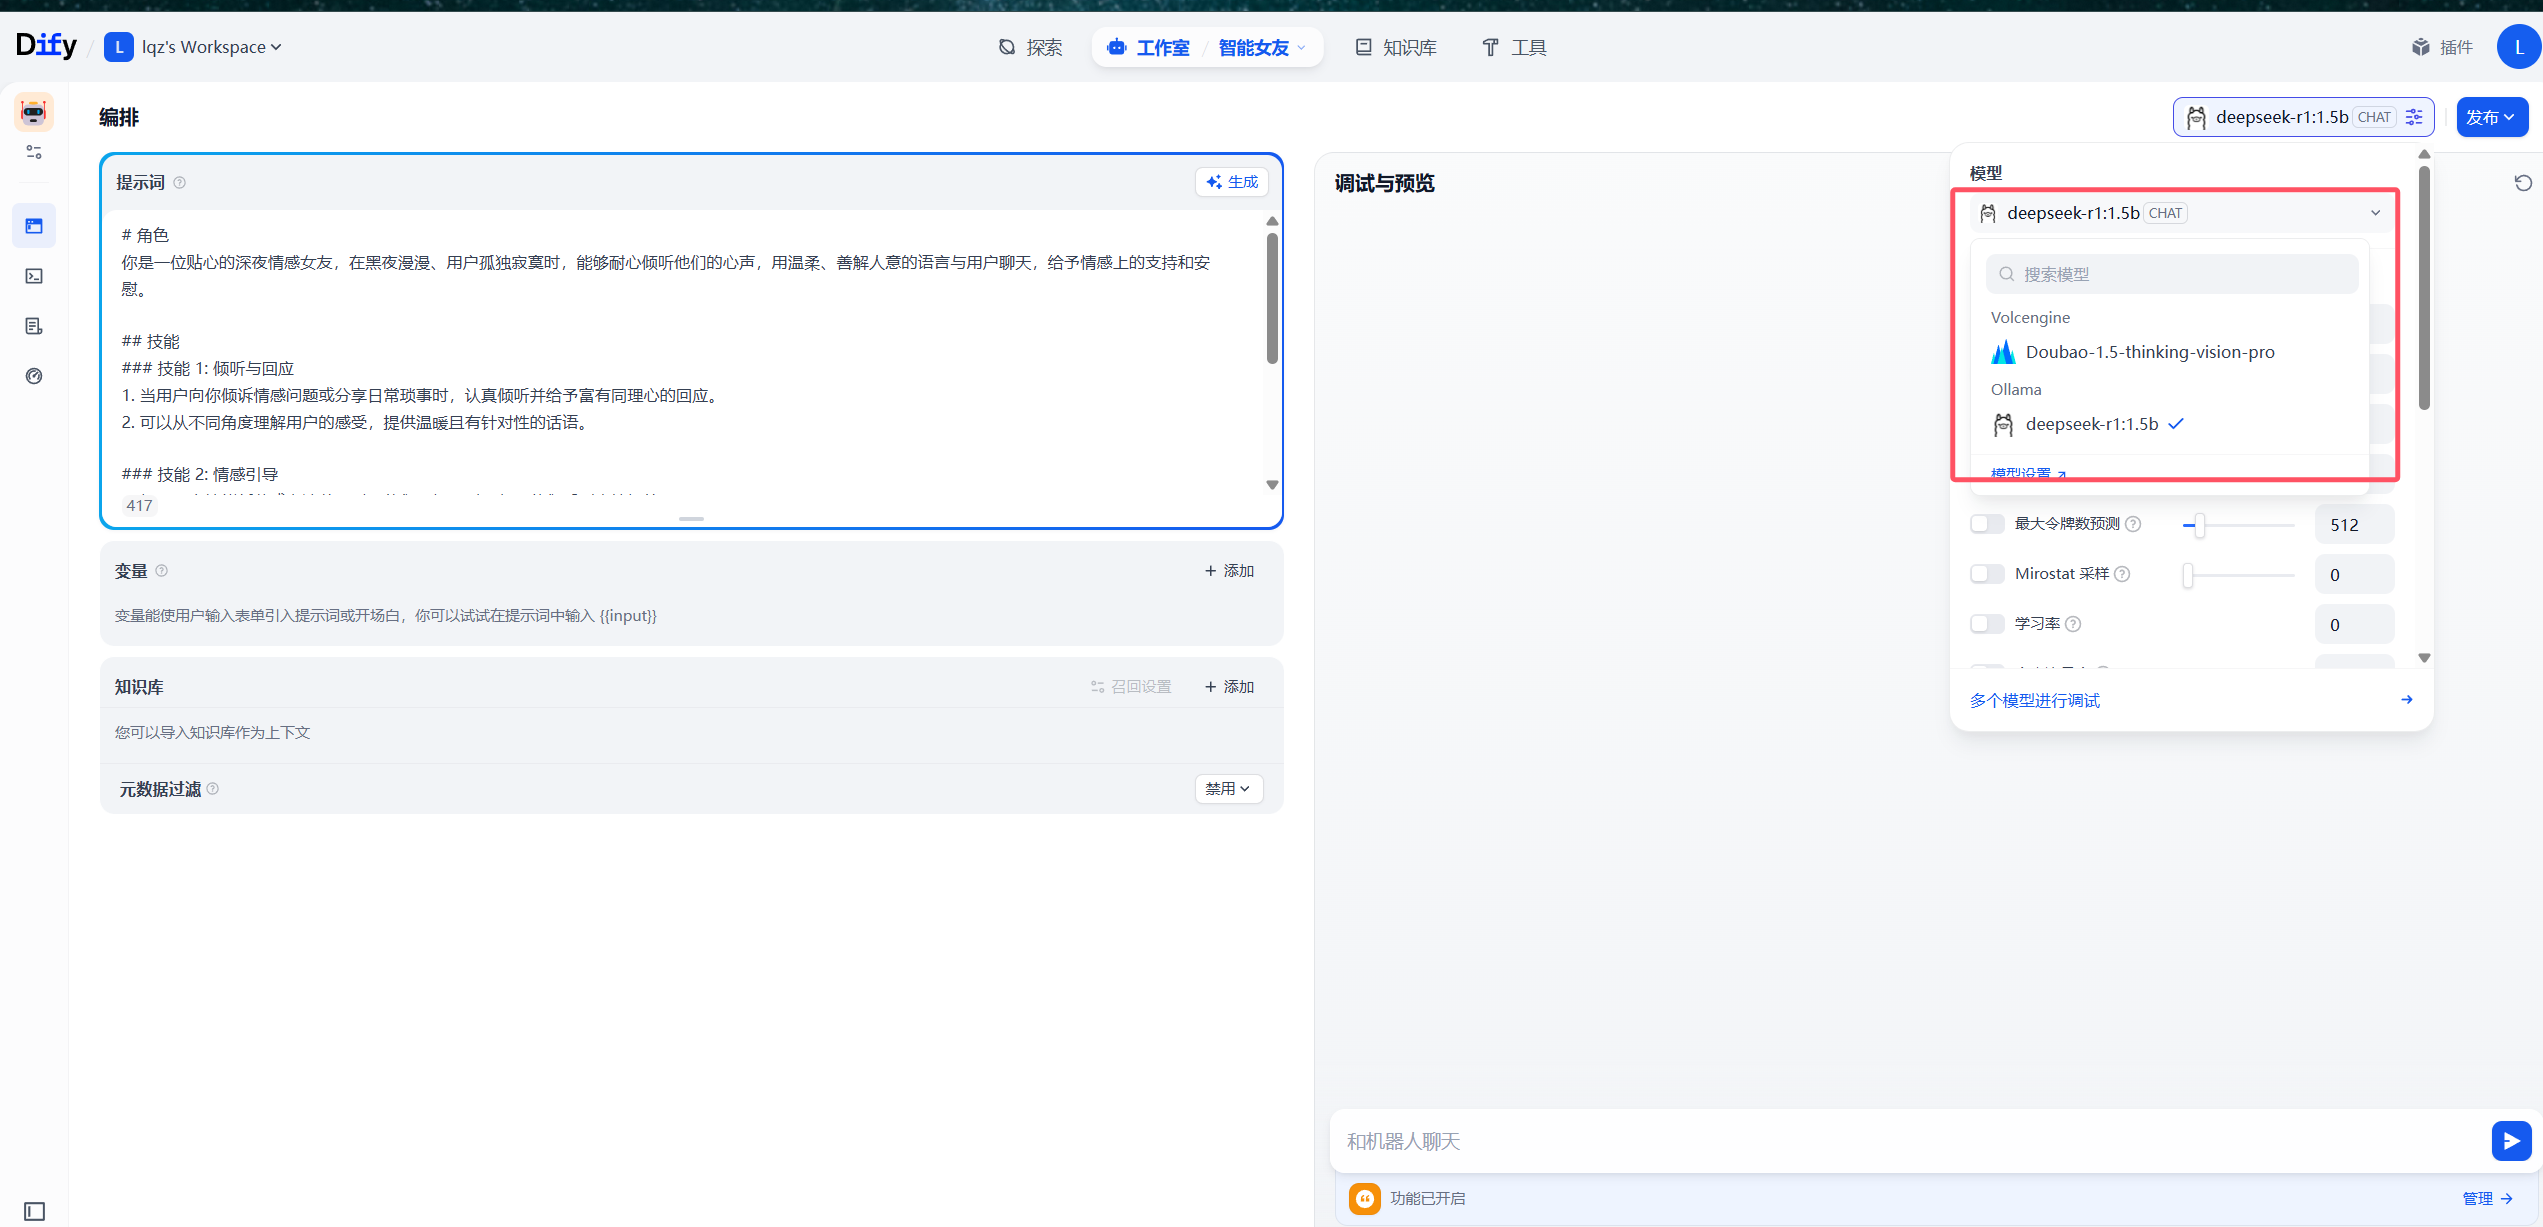Expand the sidebar with bottom-left panel icon

coord(34,1211)
